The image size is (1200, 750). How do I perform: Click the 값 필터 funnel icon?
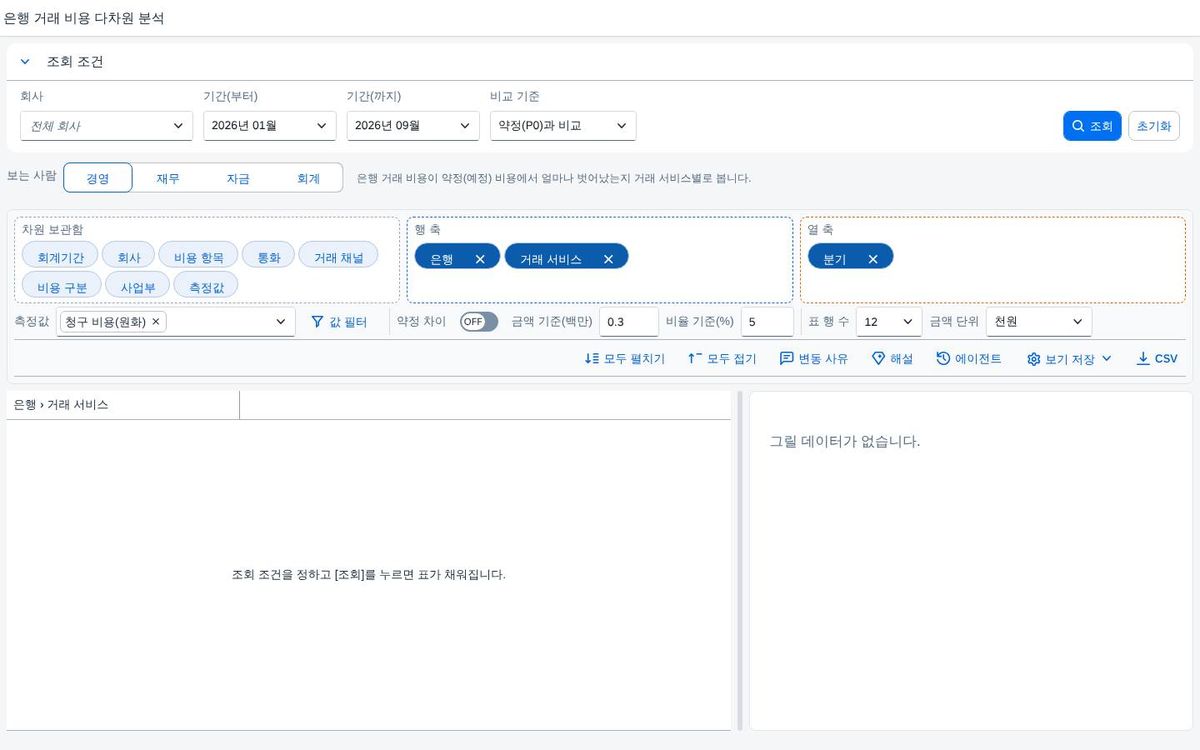(x=318, y=322)
